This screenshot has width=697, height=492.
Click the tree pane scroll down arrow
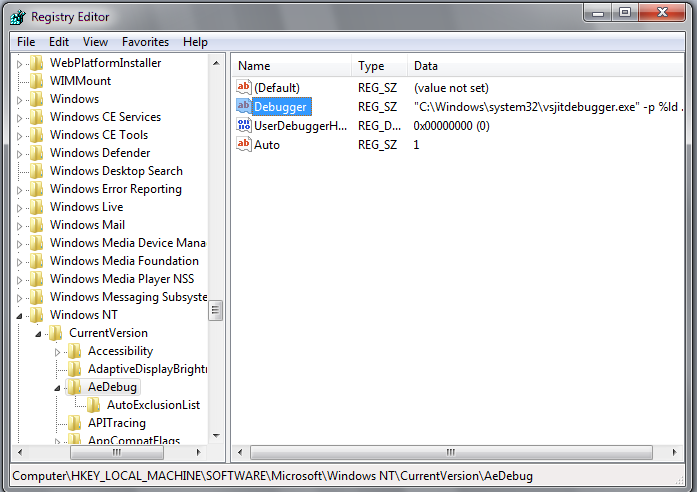[216, 436]
